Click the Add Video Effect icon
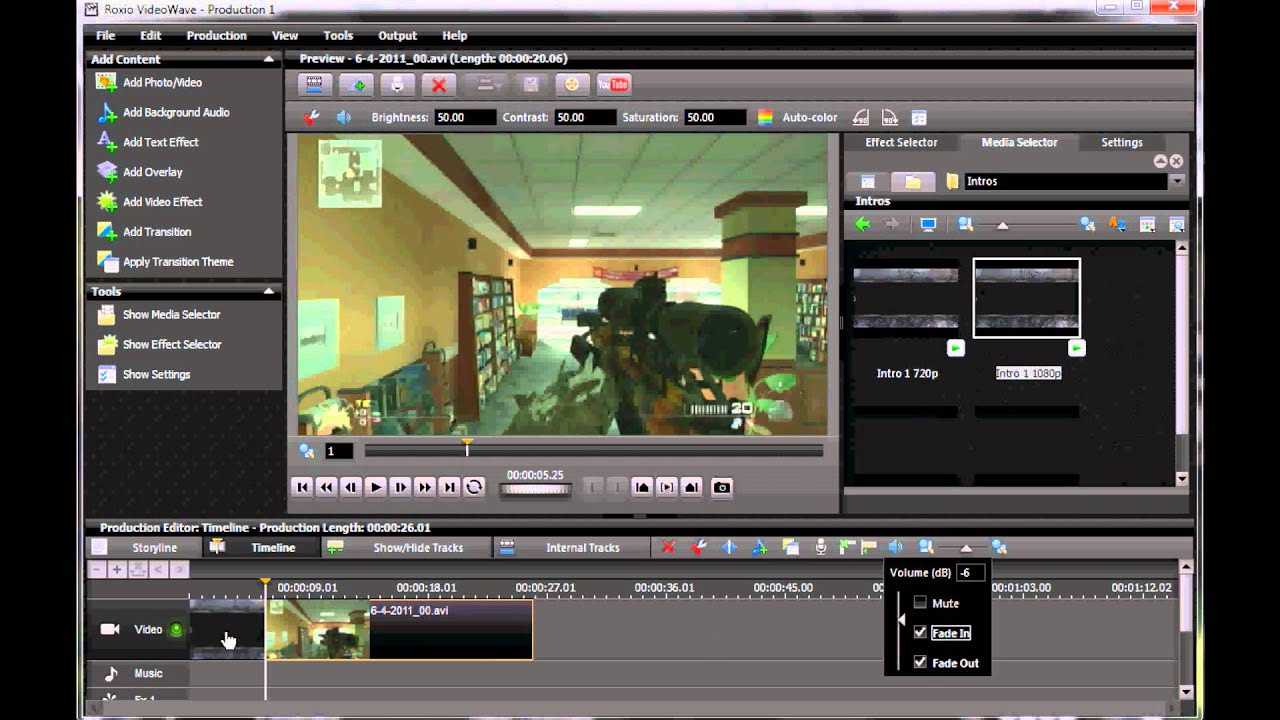1280x720 pixels. coord(107,202)
